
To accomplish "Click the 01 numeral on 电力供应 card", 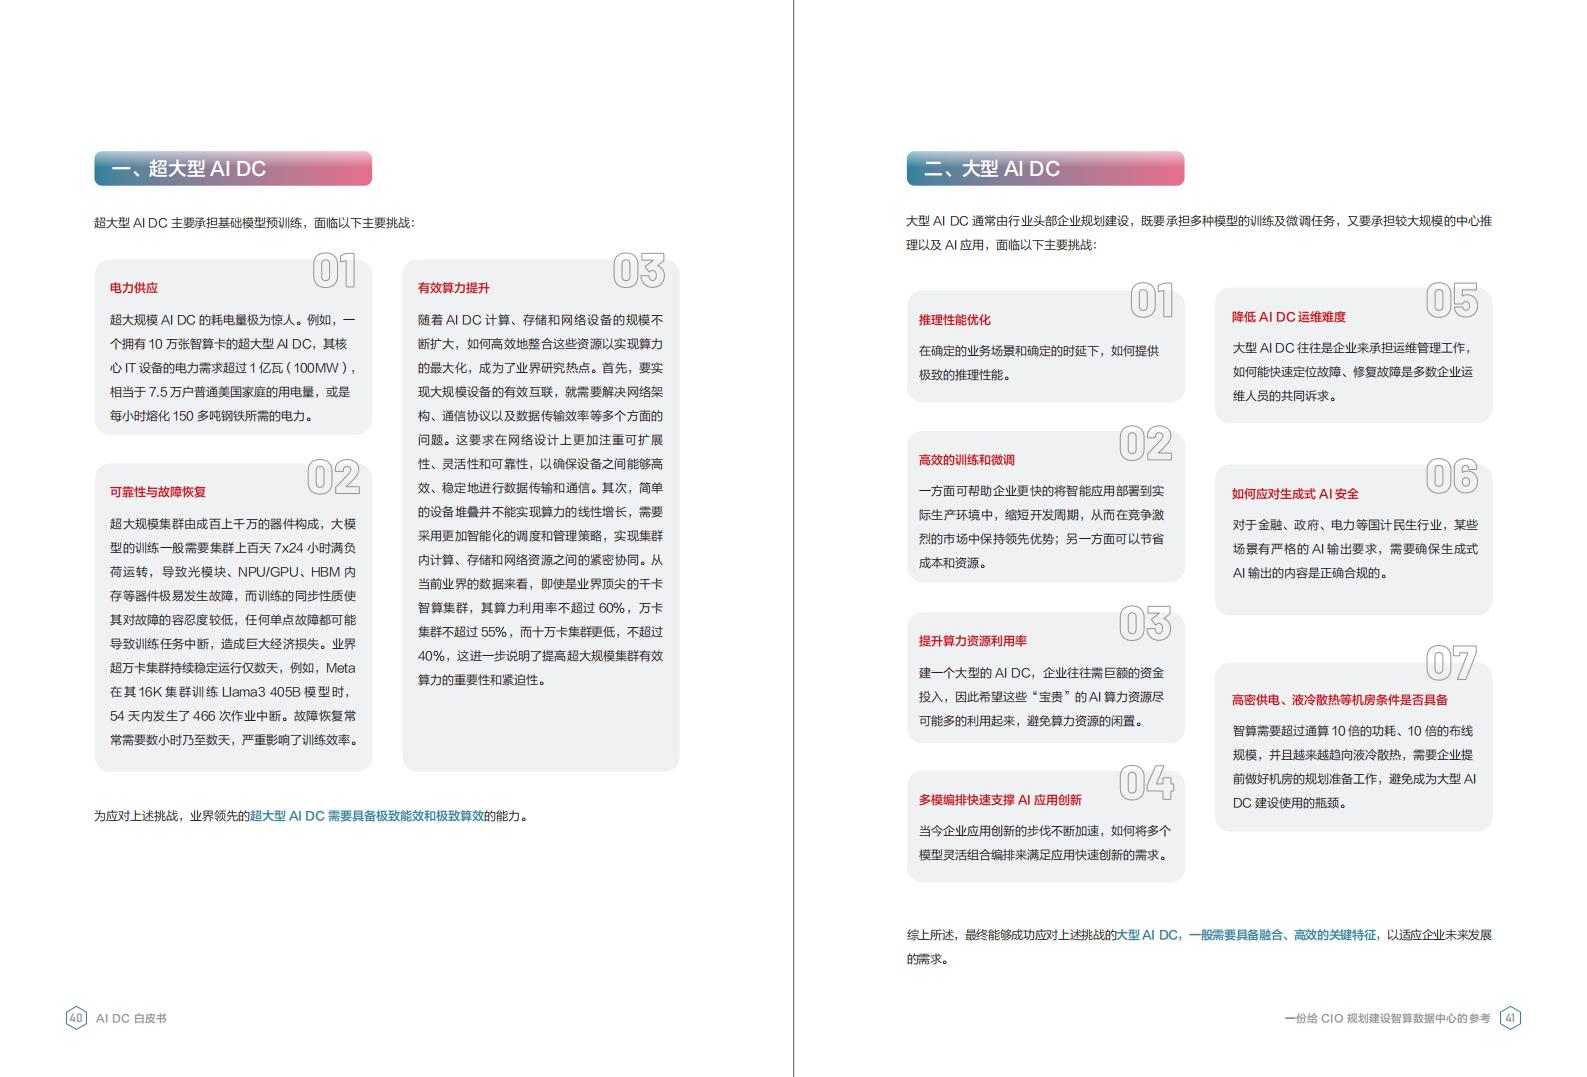I will coord(334,271).
